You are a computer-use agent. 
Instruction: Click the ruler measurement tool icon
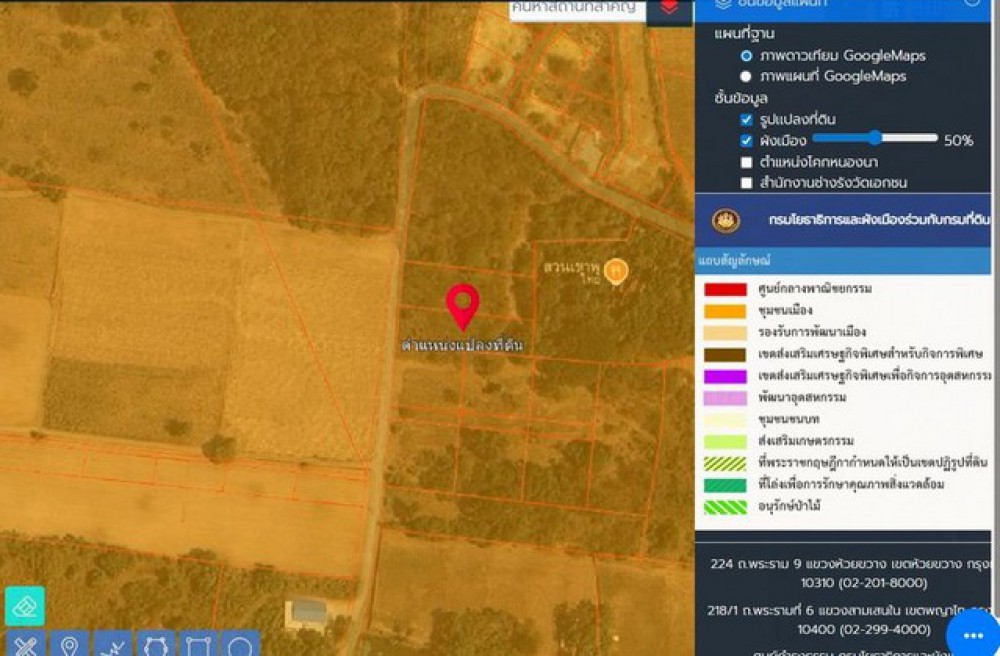(x=24, y=645)
